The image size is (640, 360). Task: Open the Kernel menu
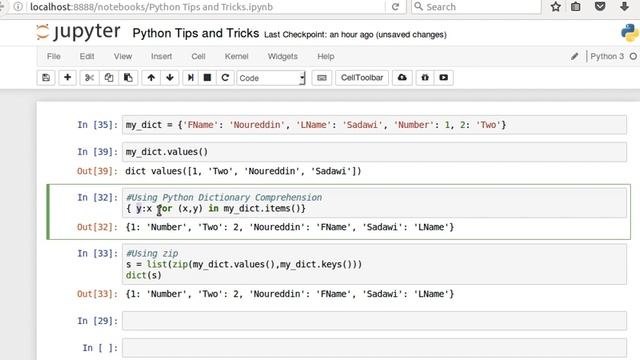point(236,56)
